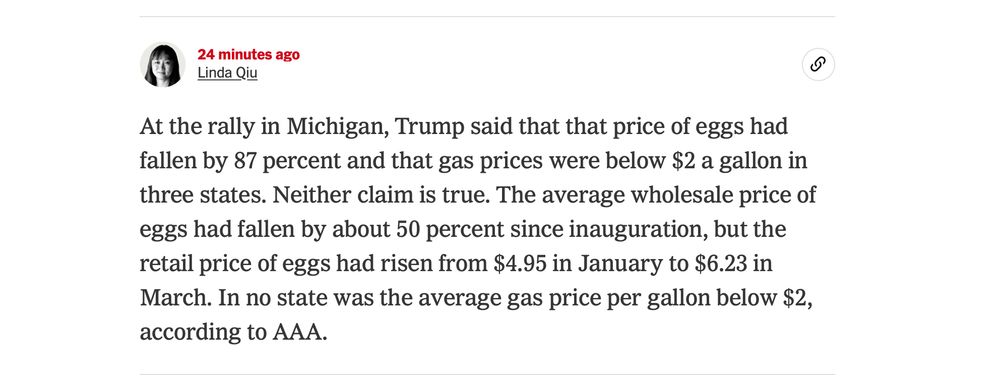Click the word "Michigan" in the post
The height and width of the screenshot is (385, 1000).
335,126
